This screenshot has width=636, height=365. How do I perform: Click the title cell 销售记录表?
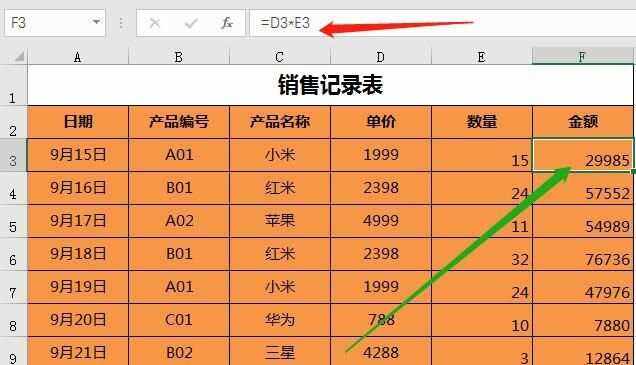[331, 85]
